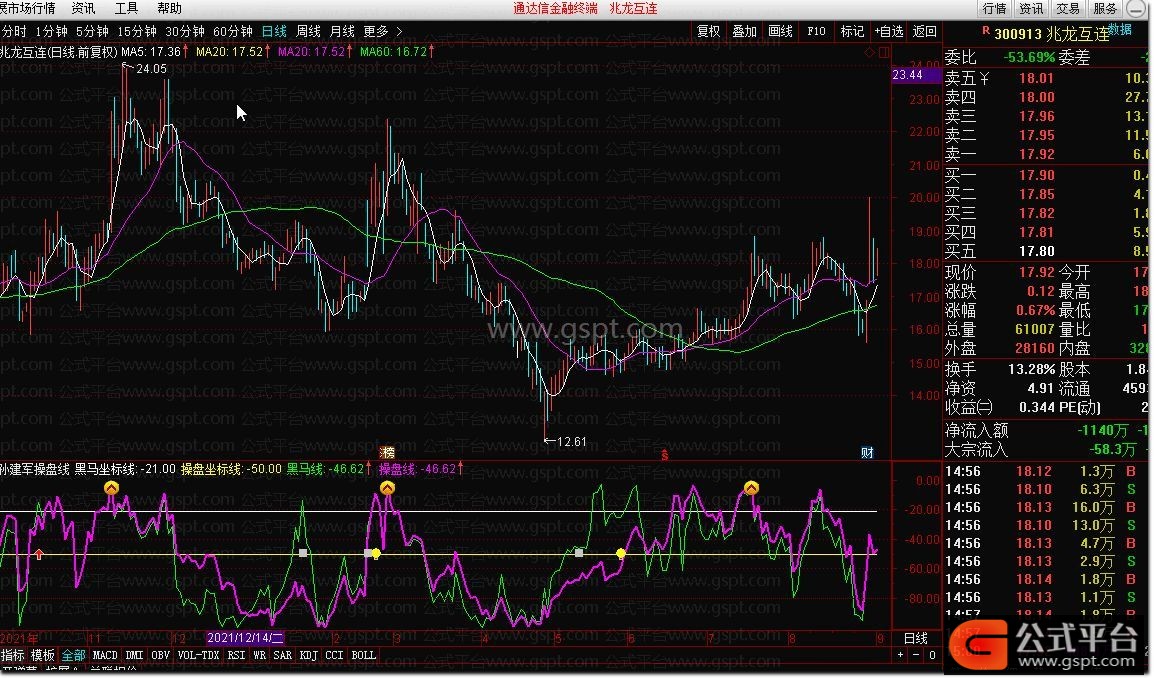
Task: Select the 周线 weekly chart tab
Action: (308, 31)
